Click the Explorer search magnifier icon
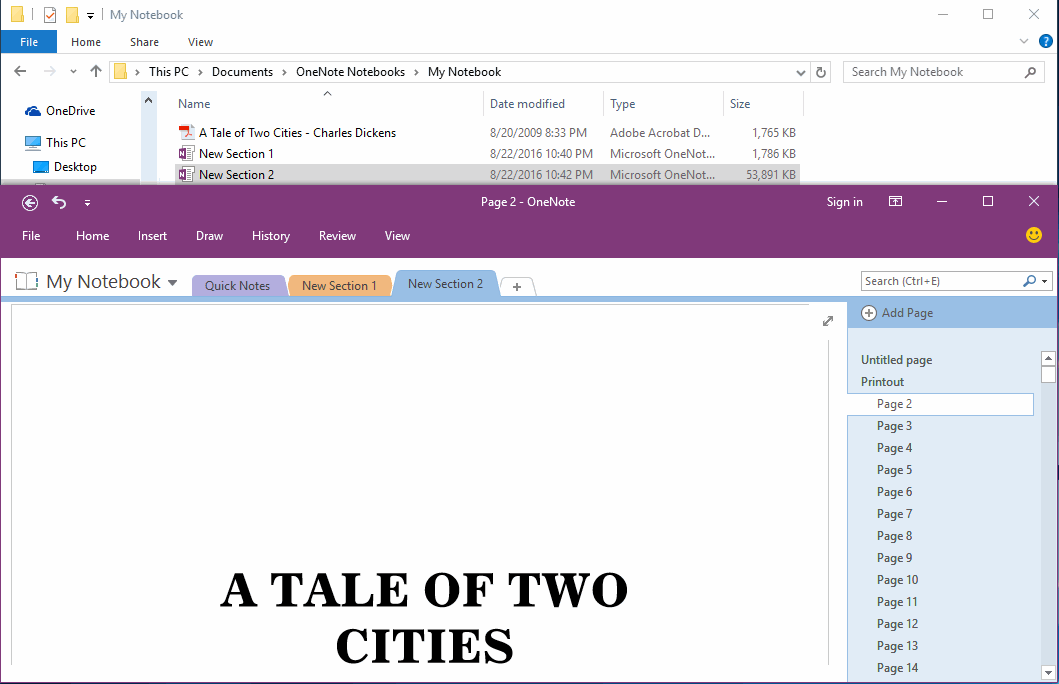The image size is (1059, 684). point(1030,72)
